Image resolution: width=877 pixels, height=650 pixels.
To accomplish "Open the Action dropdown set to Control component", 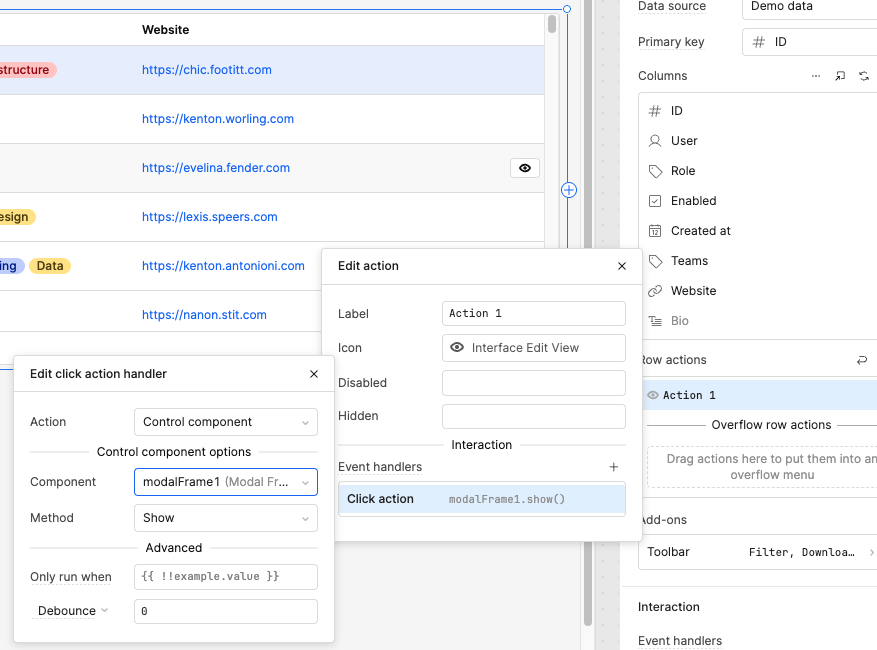I will (x=225, y=422).
